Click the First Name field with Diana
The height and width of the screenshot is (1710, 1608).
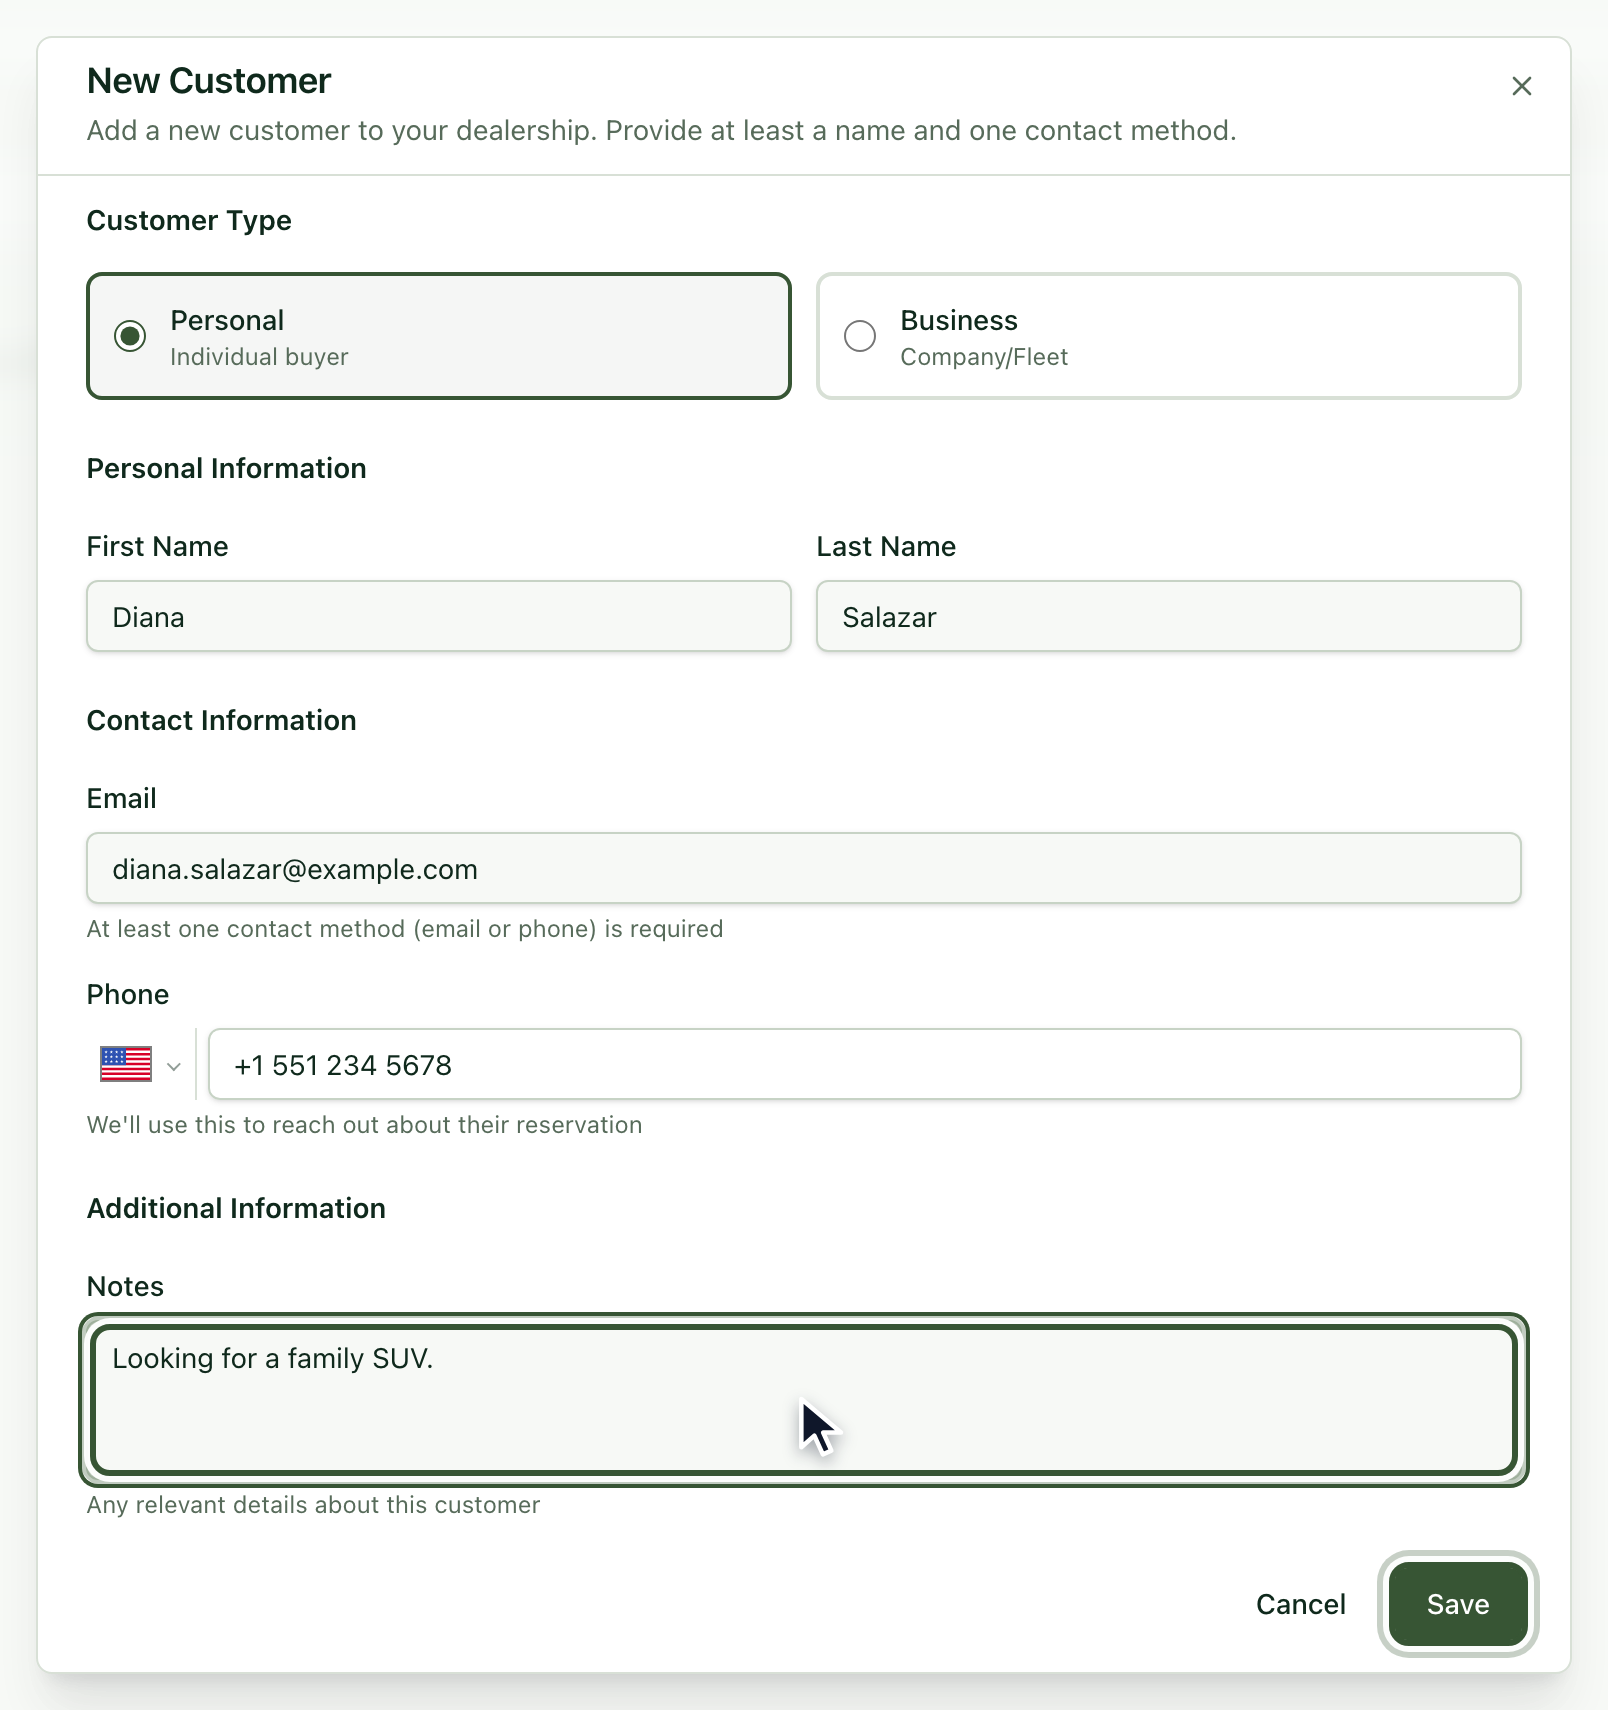point(439,617)
